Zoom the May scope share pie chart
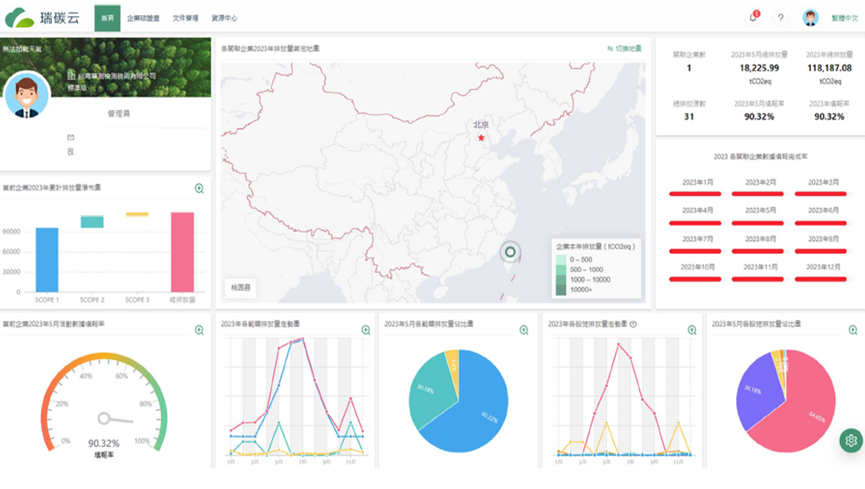Viewport: 865px width, 489px height. [x=524, y=330]
